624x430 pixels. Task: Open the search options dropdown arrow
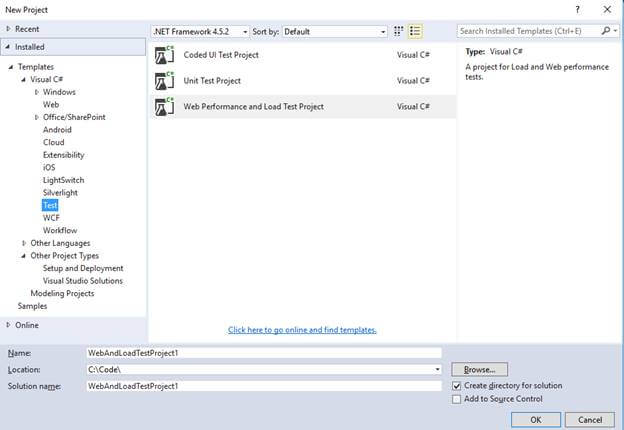tap(616, 31)
